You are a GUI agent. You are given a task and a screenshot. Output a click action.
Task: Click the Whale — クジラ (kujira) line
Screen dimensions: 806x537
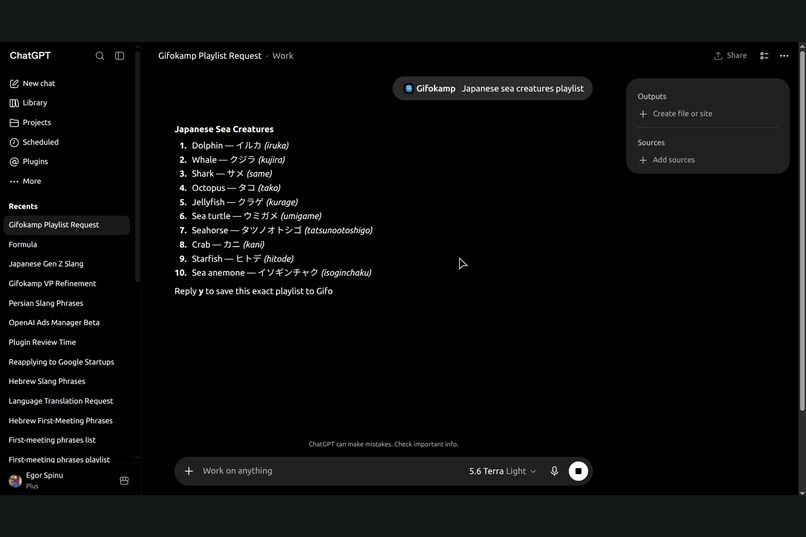pyautogui.click(x=238, y=160)
